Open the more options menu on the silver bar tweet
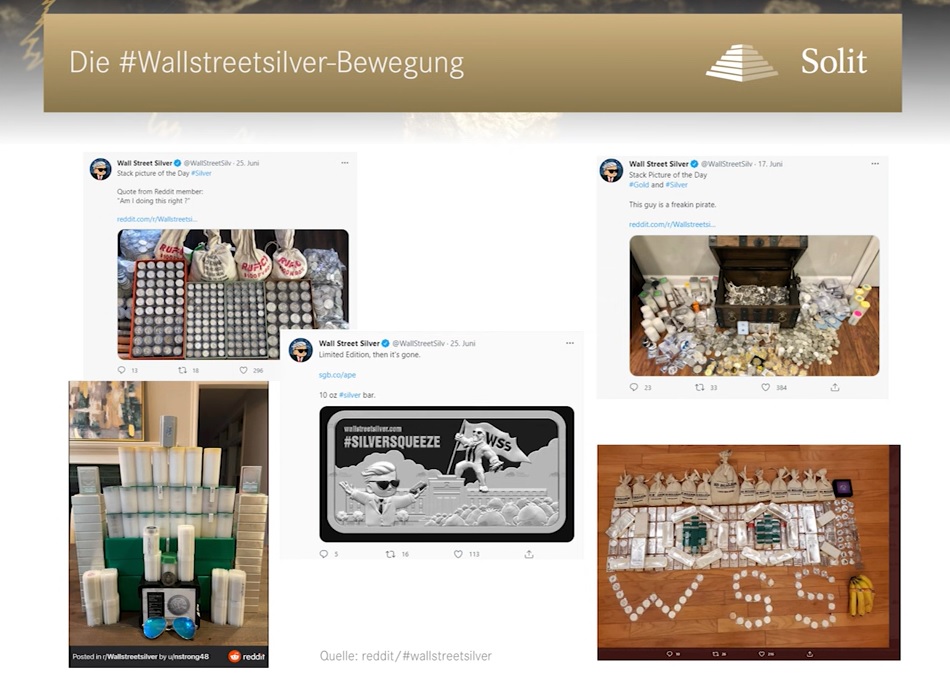 (570, 343)
